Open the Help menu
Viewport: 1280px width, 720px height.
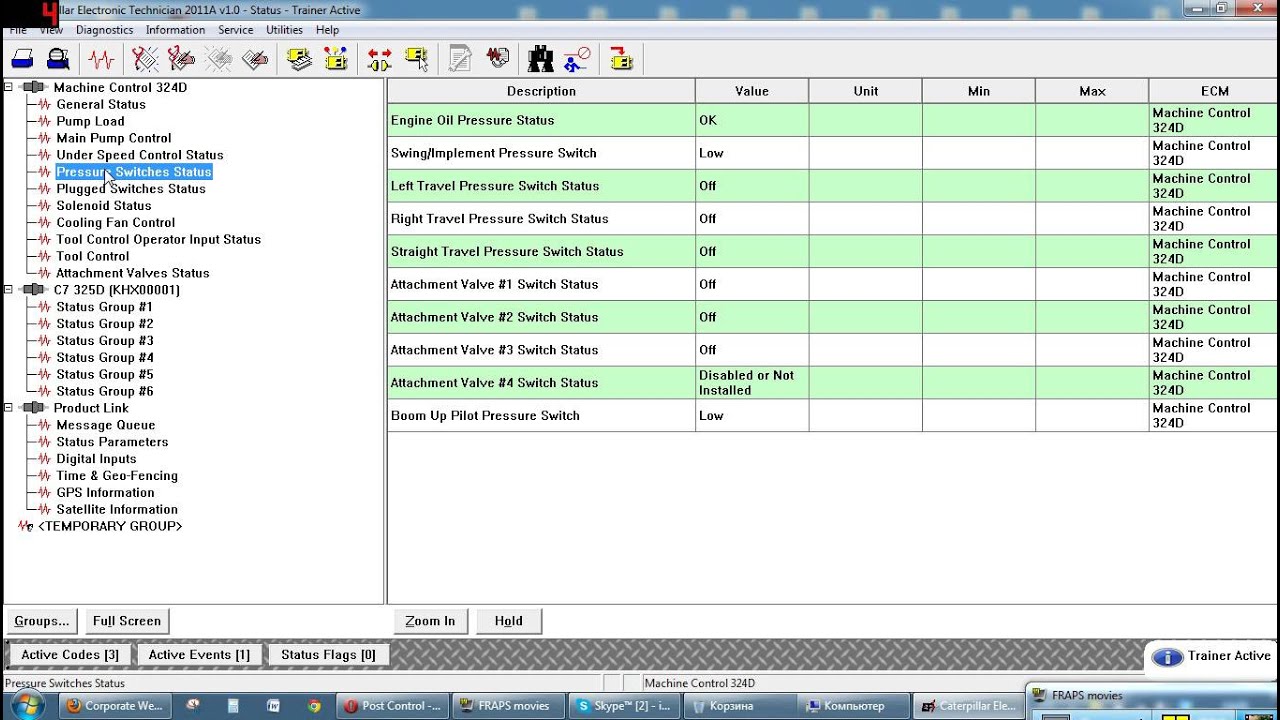(x=327, y=30)
